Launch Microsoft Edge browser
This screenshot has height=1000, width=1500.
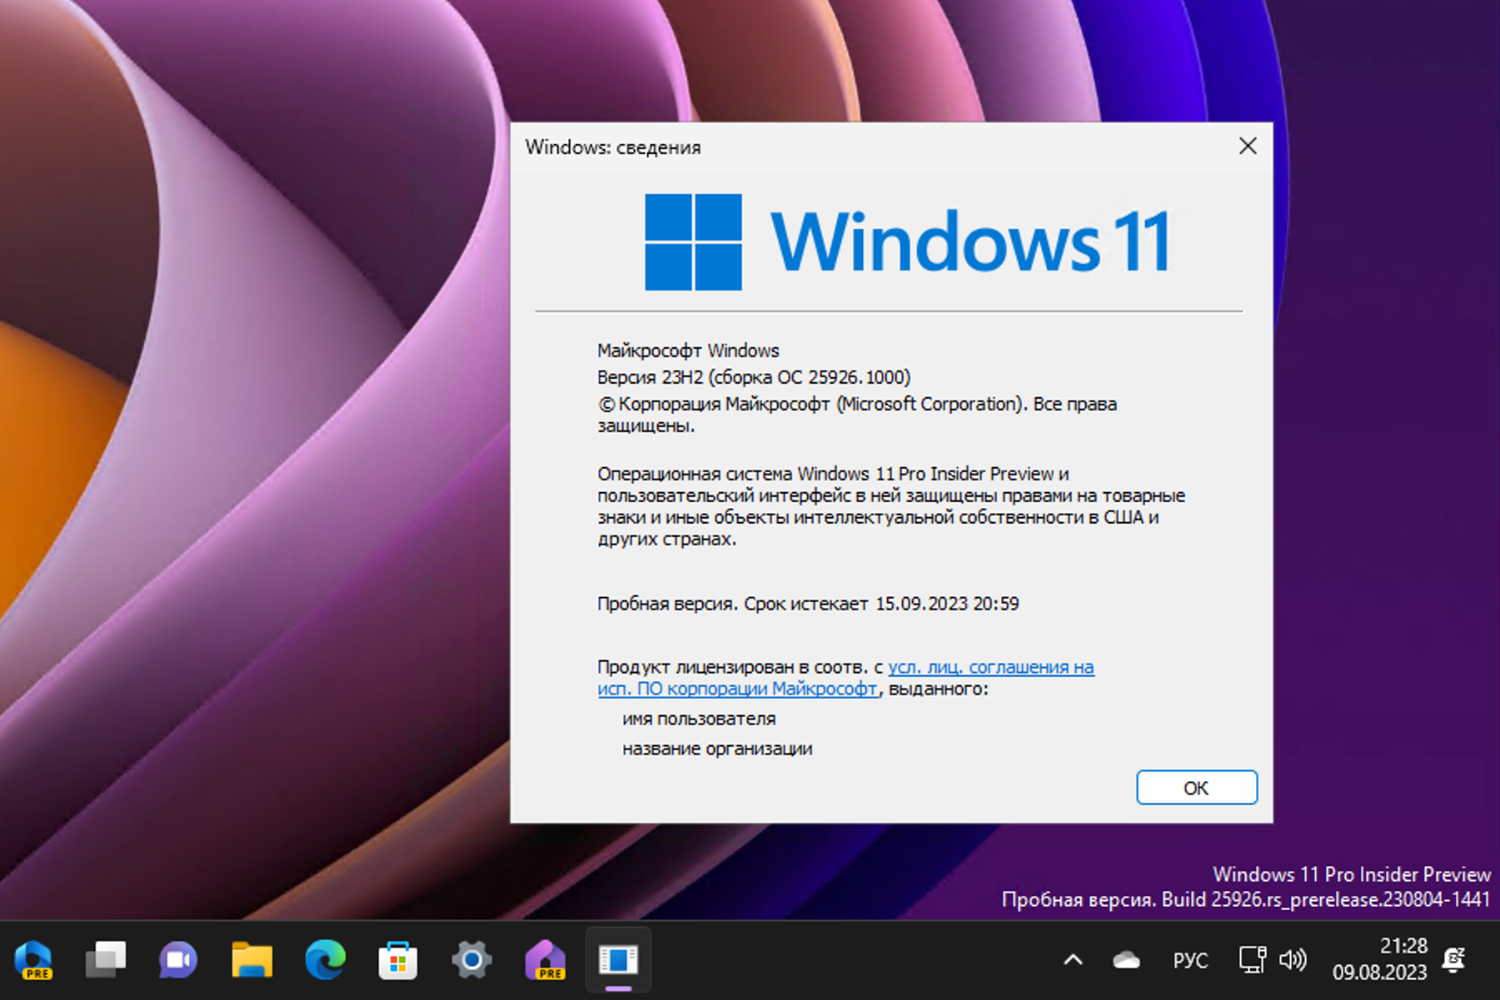click(x=324, y=959)
